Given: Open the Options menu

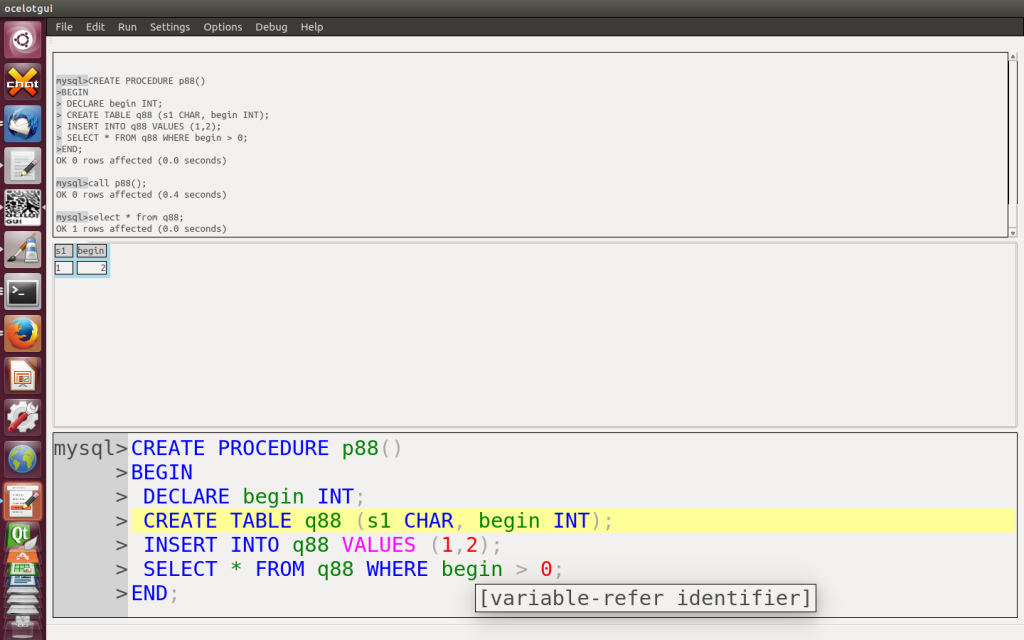Looking at the screenshot, I should coord(223,27).
